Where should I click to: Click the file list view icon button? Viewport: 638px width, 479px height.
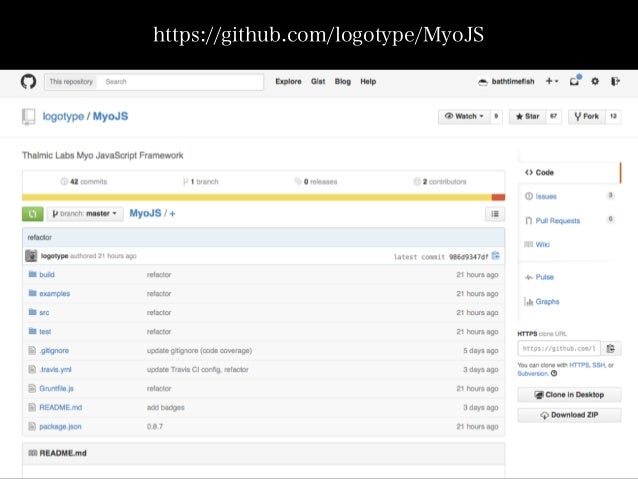click(x=495, y=214)
